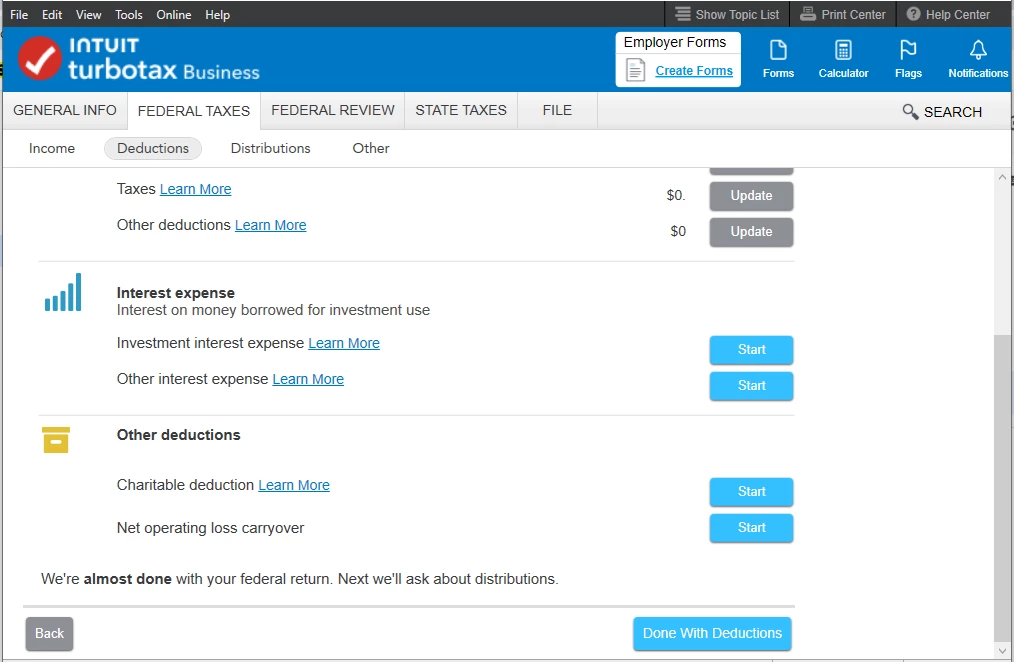Screen dimensions: 1014x662
Task: Click the Interest expense heading
Action: point(175,293)
